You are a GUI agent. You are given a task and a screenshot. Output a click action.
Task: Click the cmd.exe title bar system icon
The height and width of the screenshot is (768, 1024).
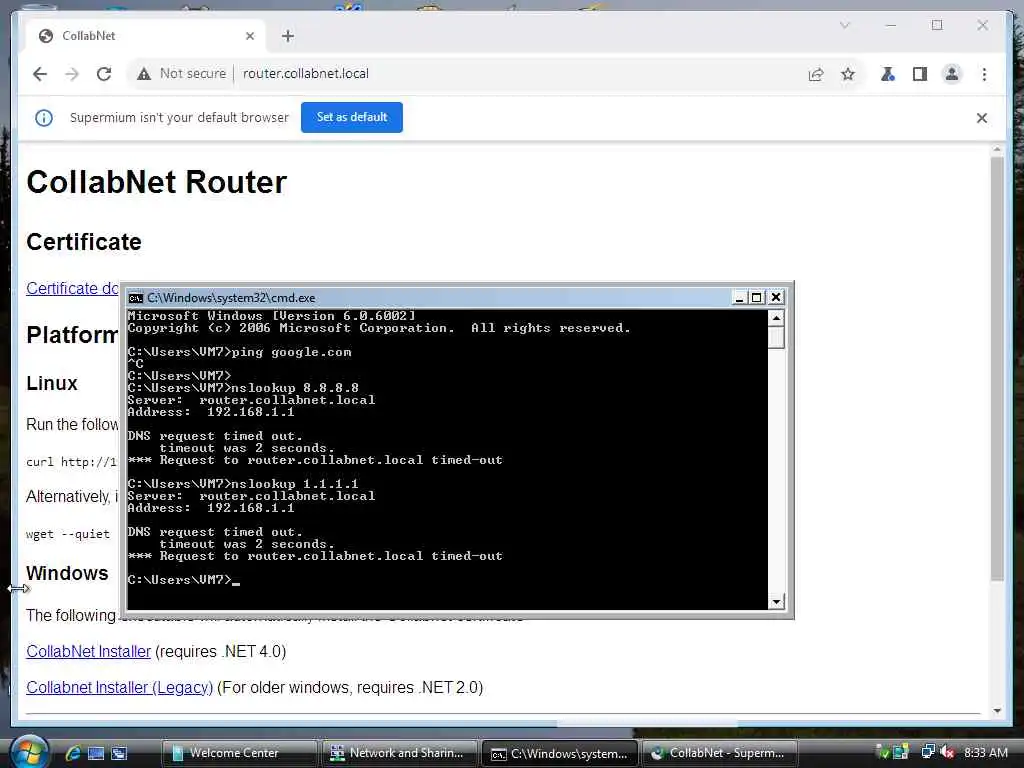(x=135, y=298)
